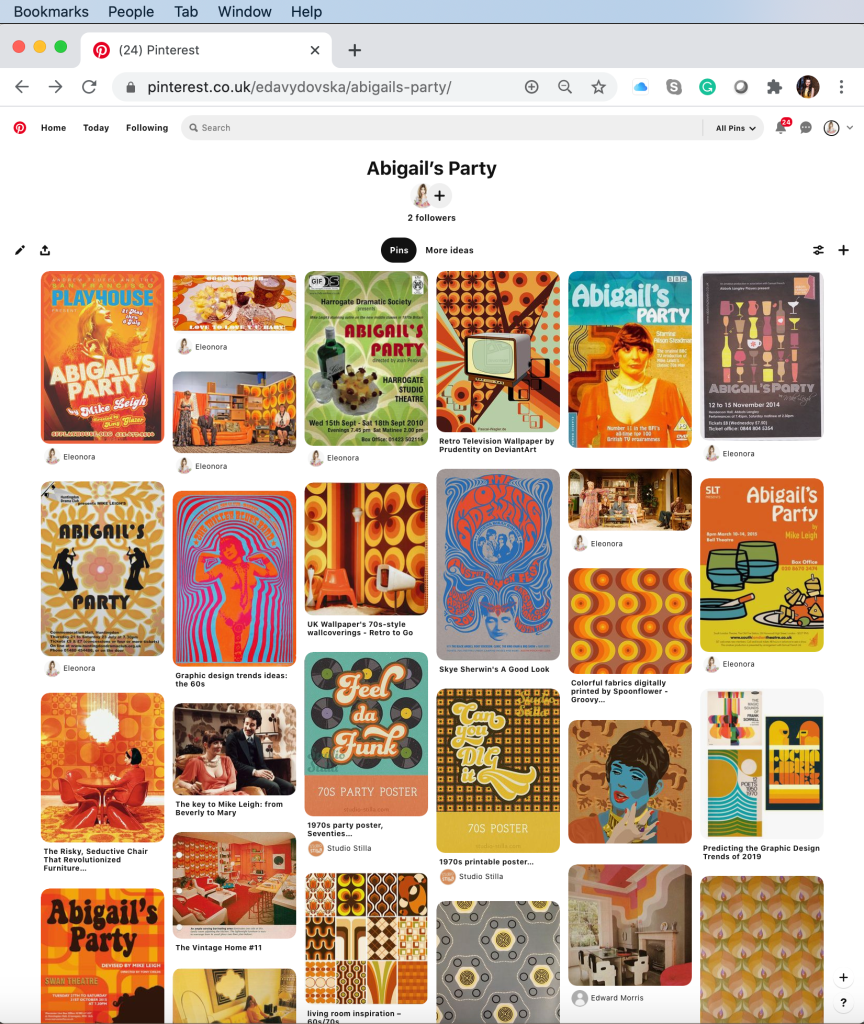Viewport: 864px width, 1024px height.
Task: Expand the All Pins dropdown
Action: pyautogui.click(x=735, y=128)
